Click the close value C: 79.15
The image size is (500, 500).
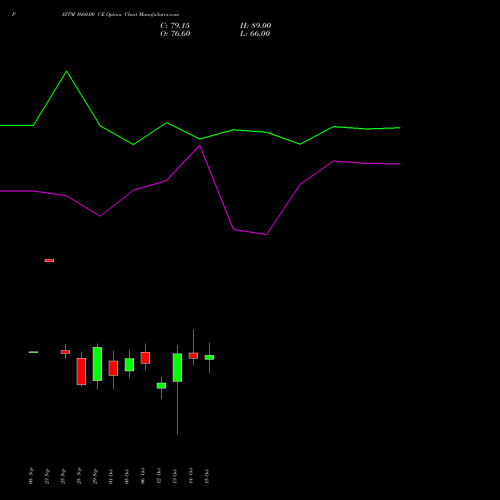[175, 25]
